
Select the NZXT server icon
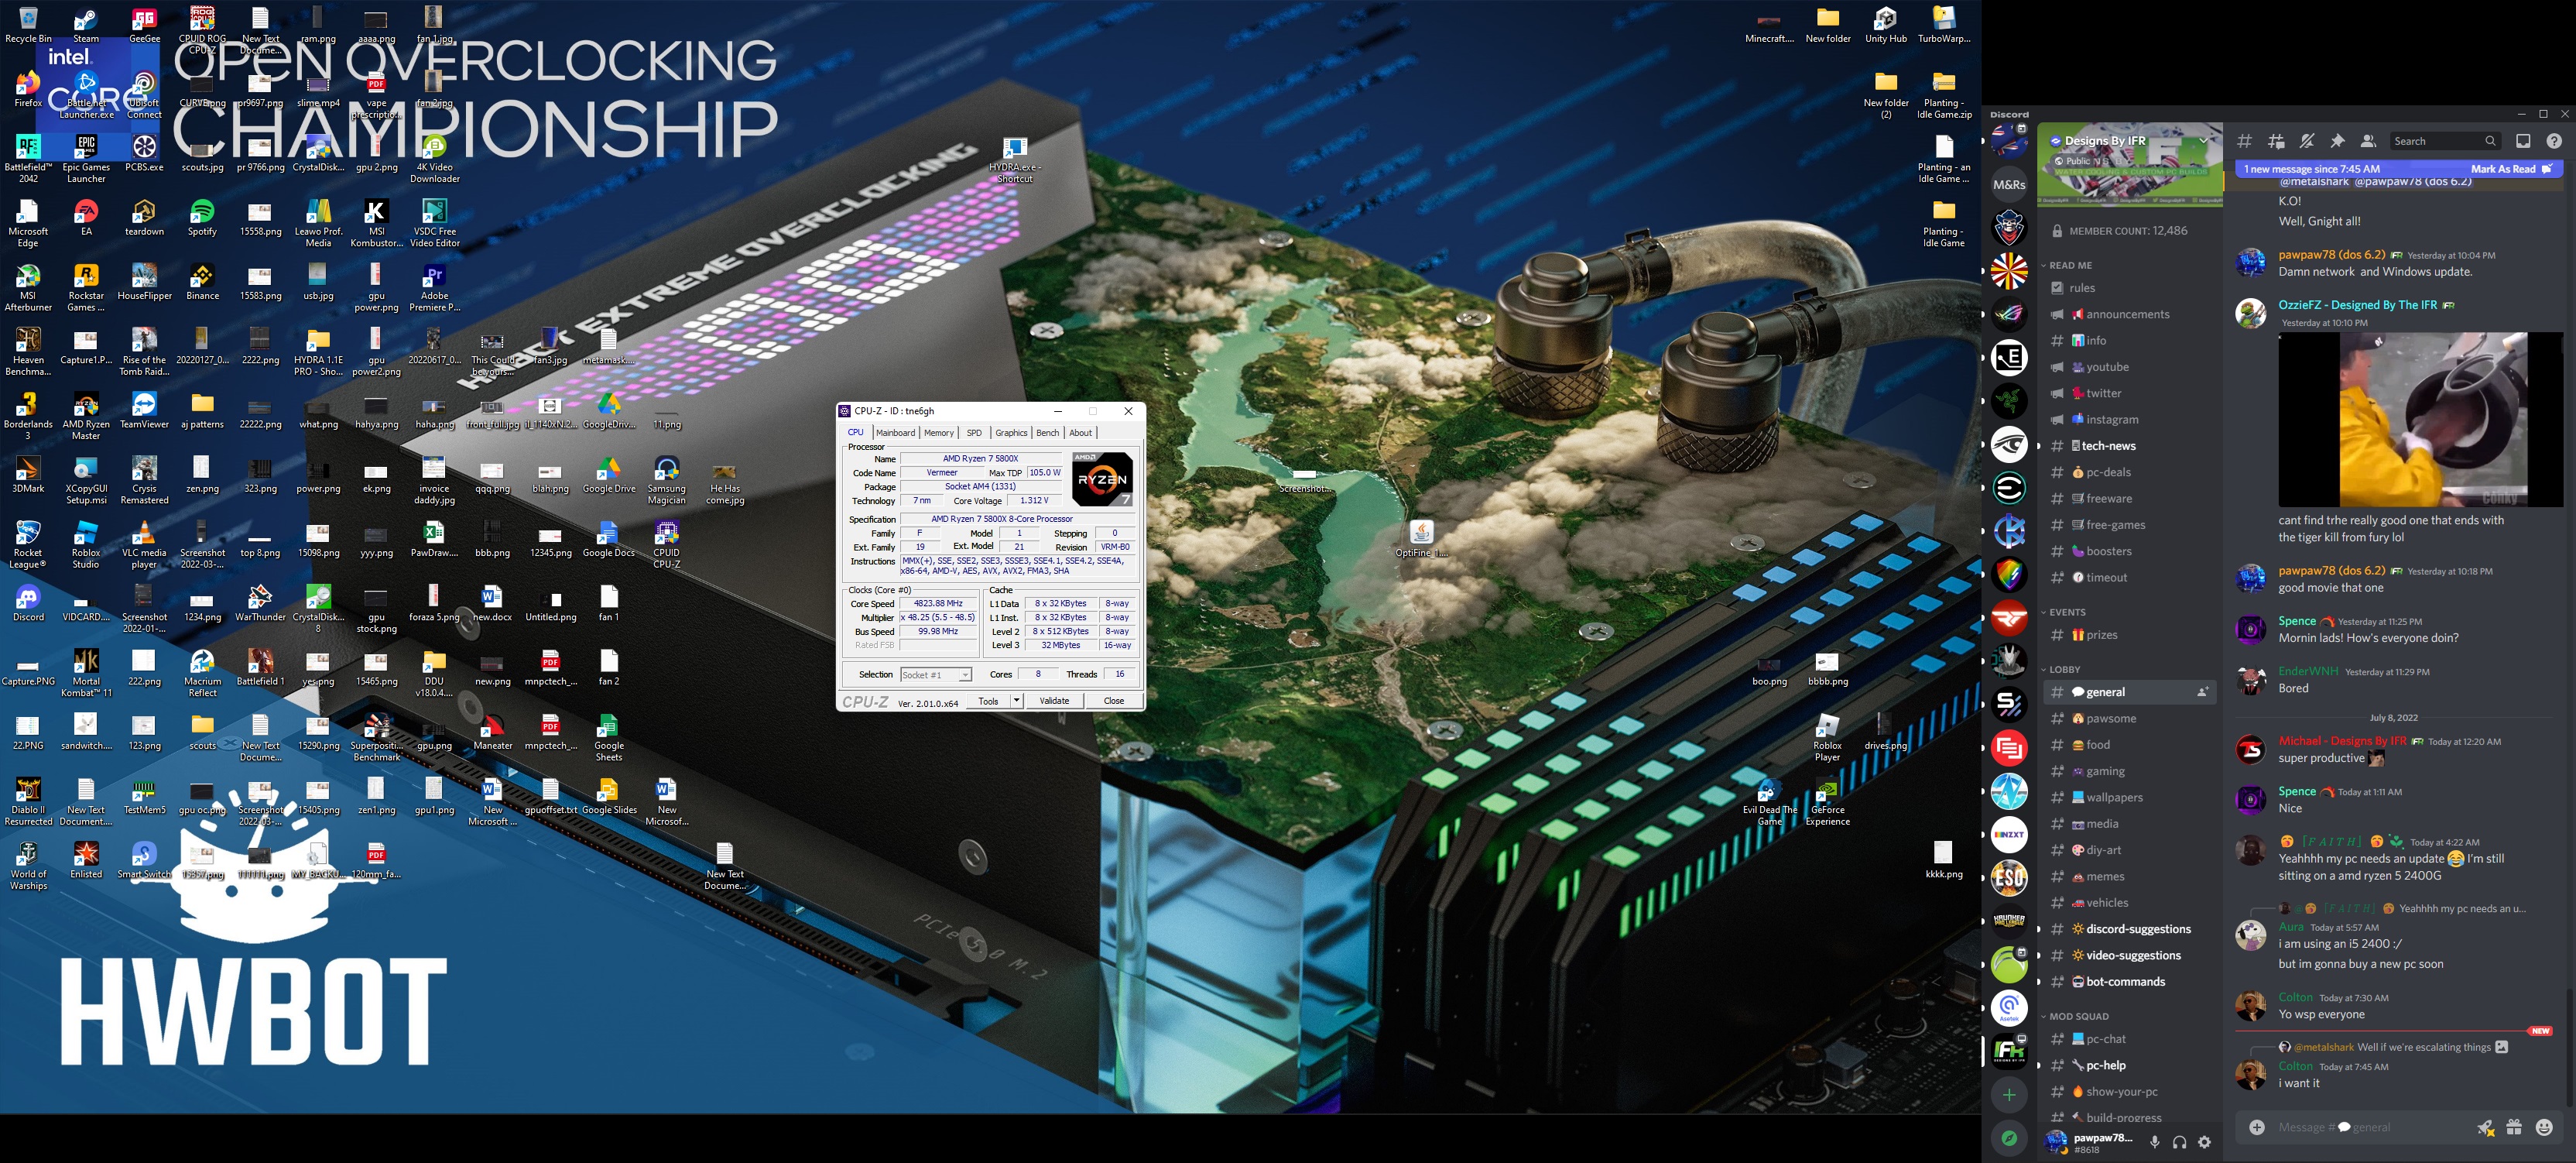point(2009,834)
